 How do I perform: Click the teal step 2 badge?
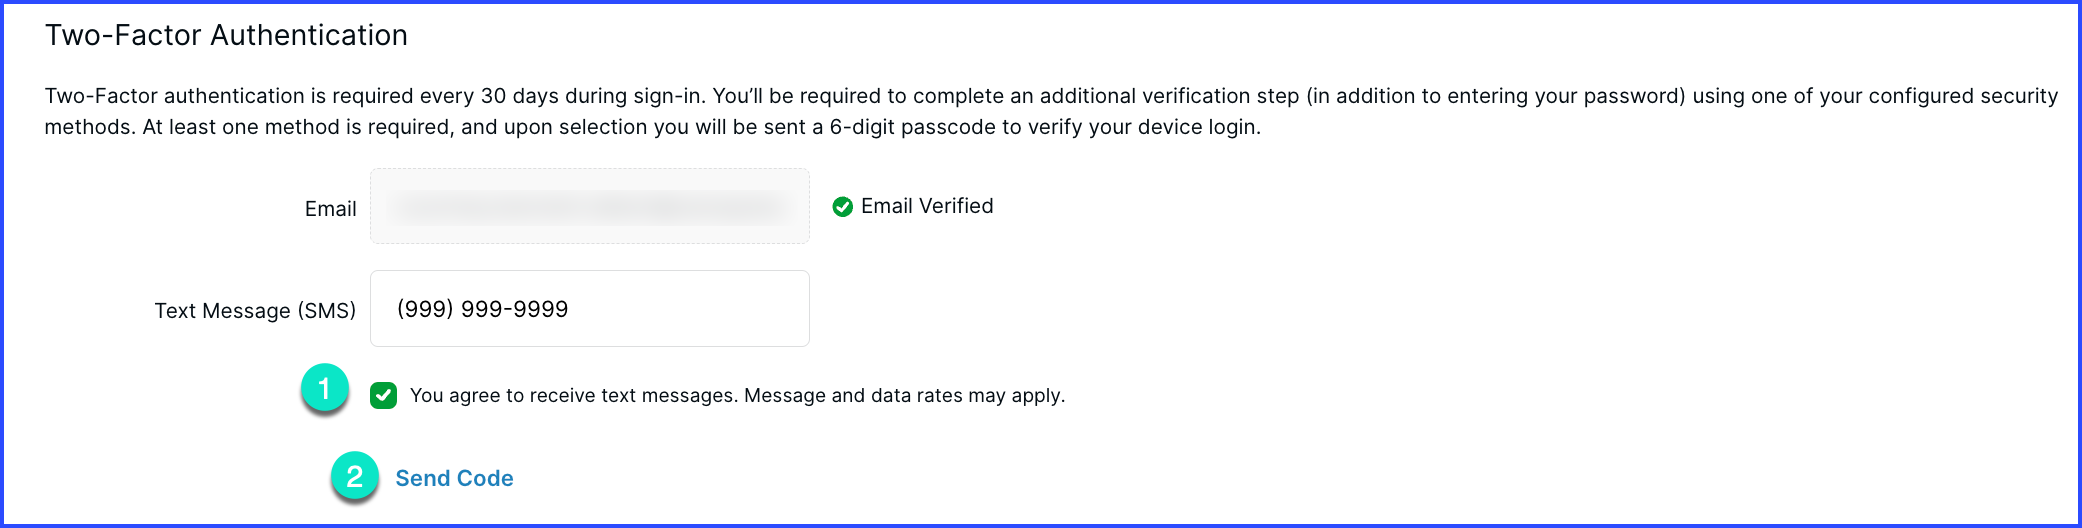click(355, 477)
